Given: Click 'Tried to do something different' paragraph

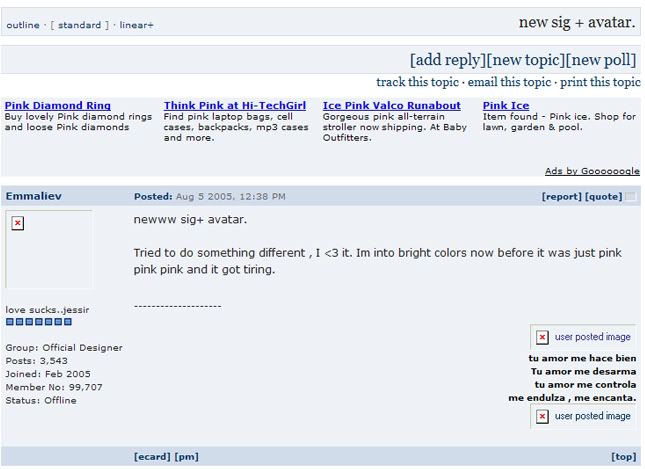Looking at the screenshot, I should 377,261.
